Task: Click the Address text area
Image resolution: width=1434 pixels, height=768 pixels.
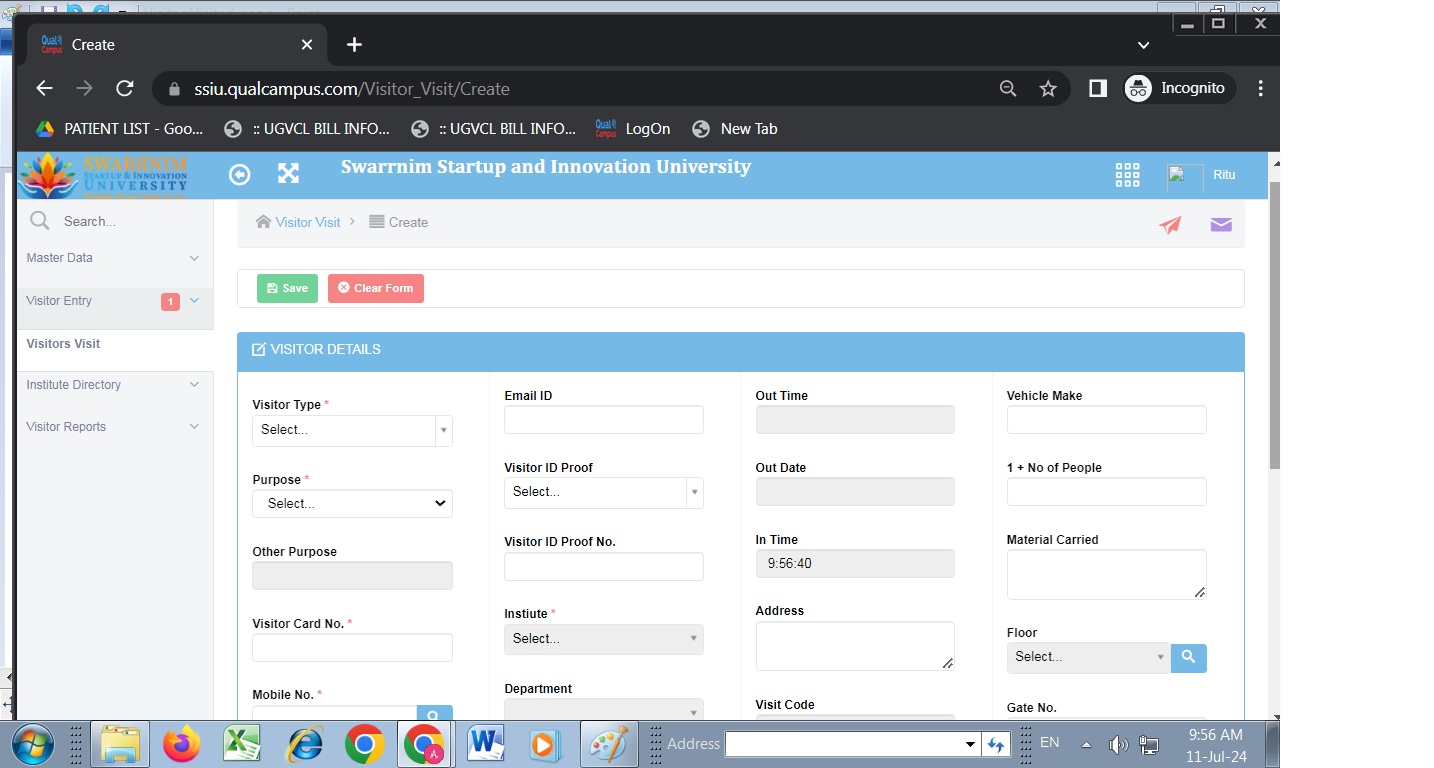Action: point(855,646)
